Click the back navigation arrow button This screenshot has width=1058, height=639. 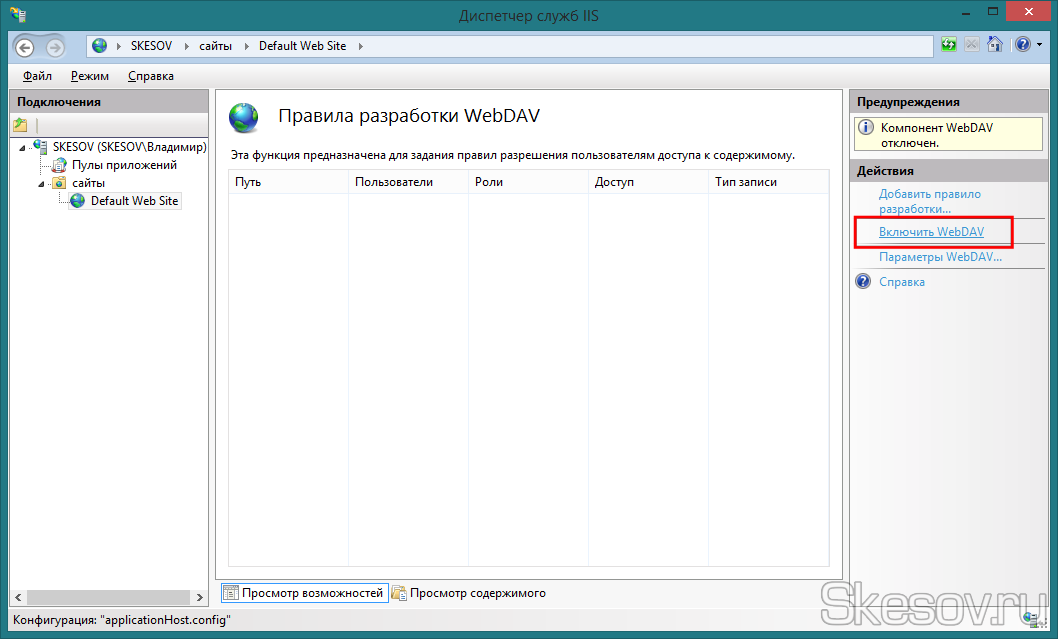(x=25, y=47)
